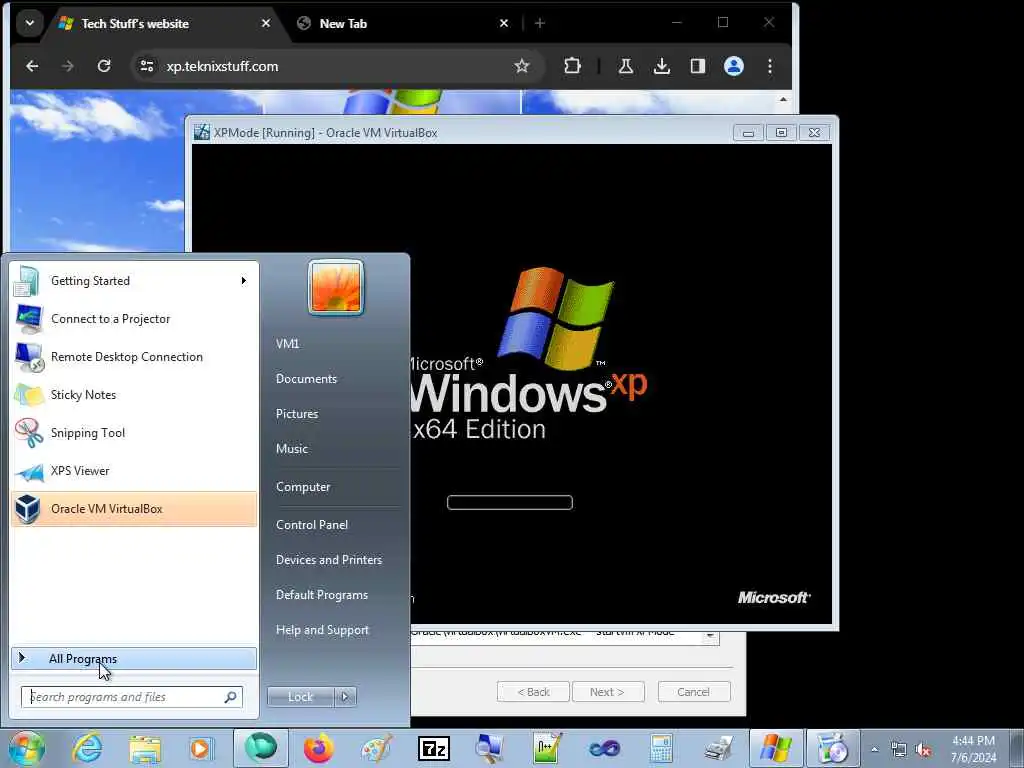This screenshot has height=768, width=1024.
Task: Launch Windows Media Player from taskbar
Action: coord(201,749)
